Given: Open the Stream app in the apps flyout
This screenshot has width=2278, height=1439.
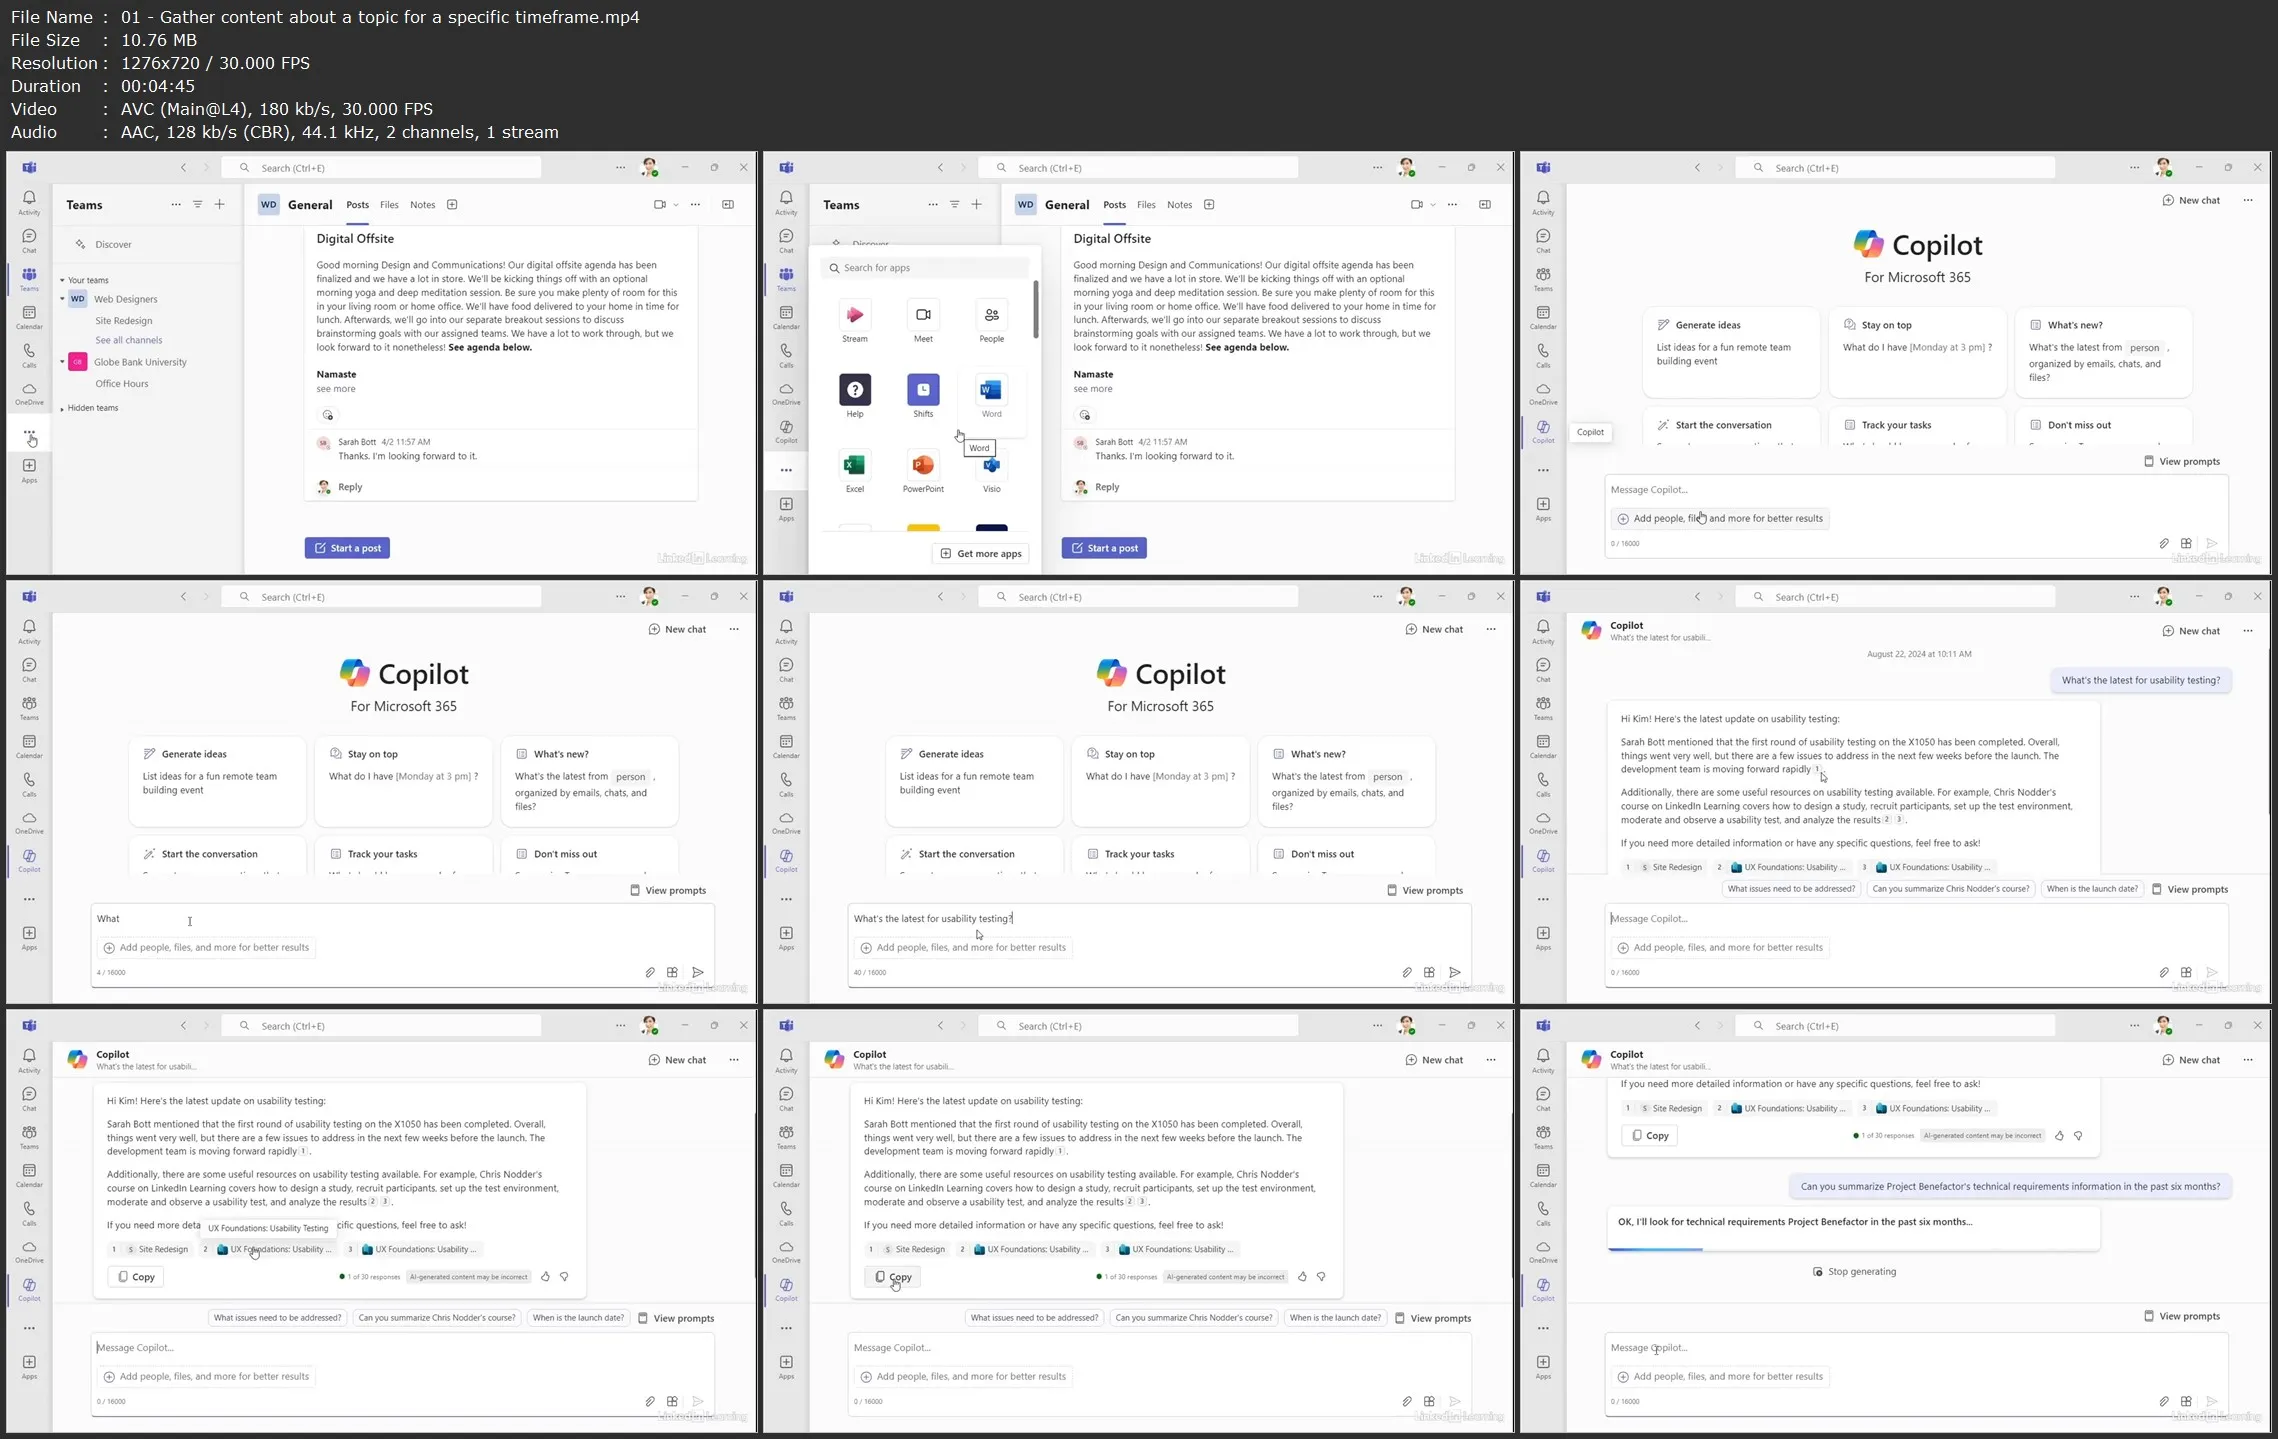Looking at the screenshot, I should [x=854, y=315].
